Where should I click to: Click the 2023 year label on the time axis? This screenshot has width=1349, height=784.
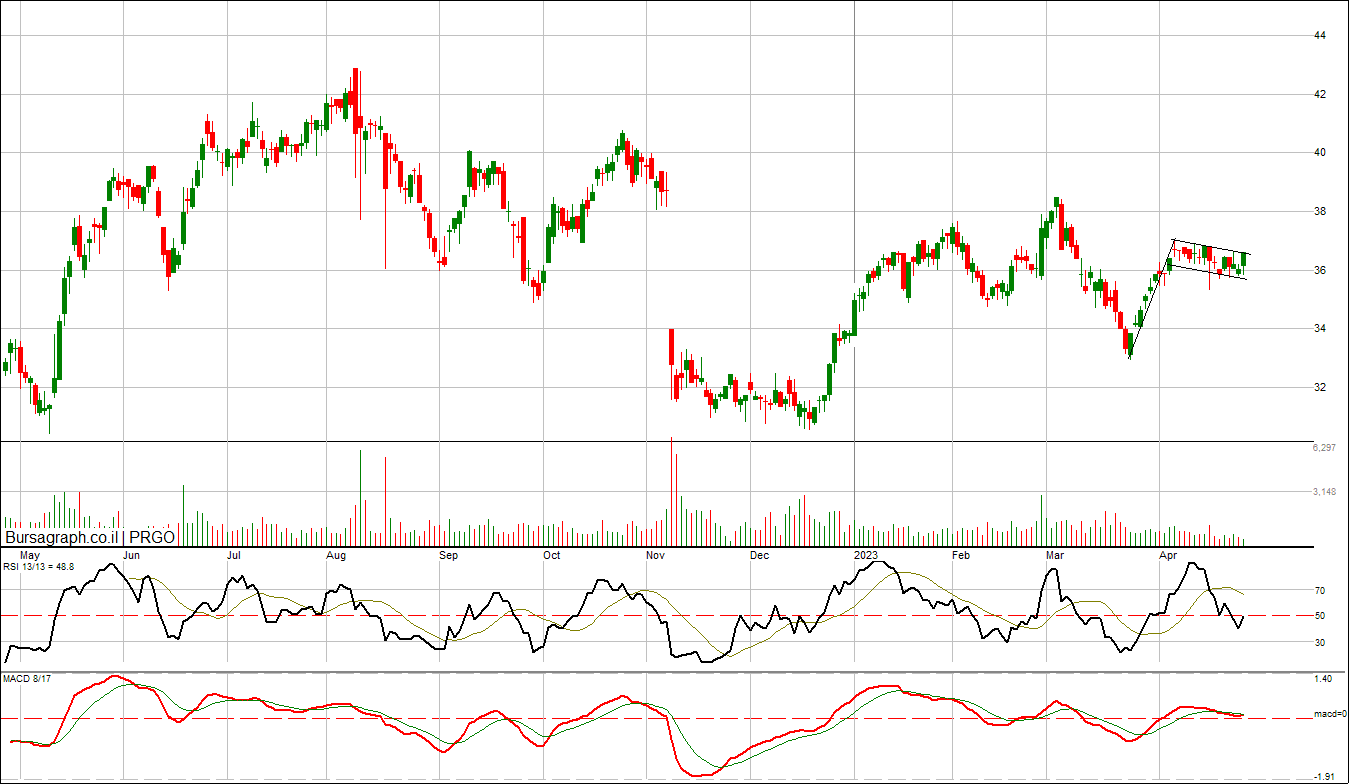(866, 555)
